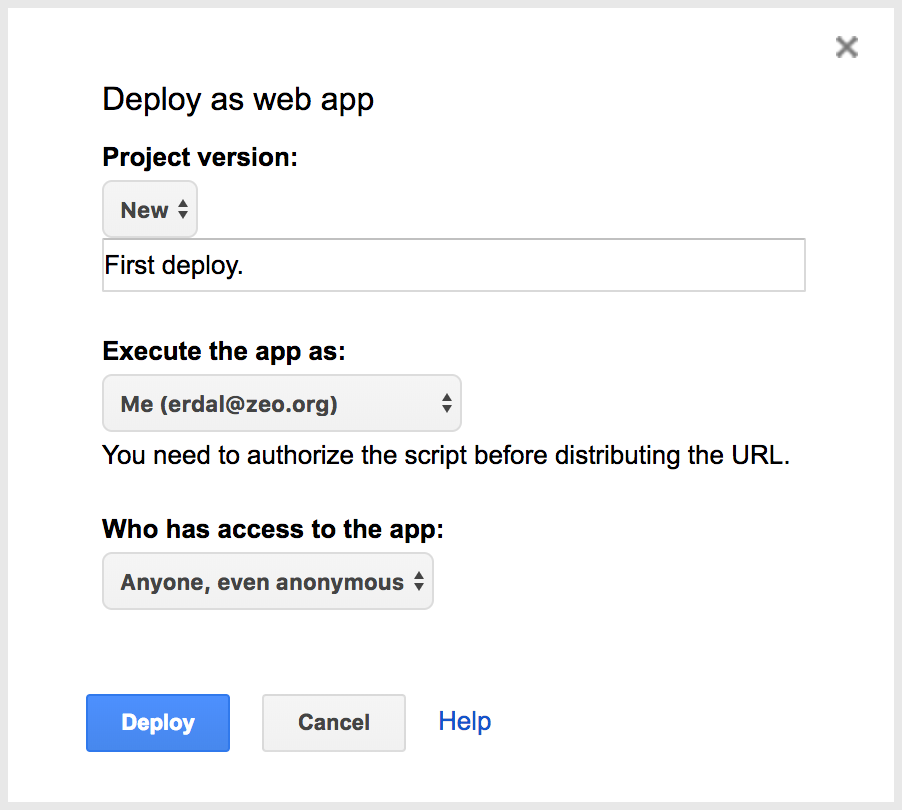Open the Project version New dropdown
Image resolution: width=902 pixels, height=810 pixels.
click(150, 209)
